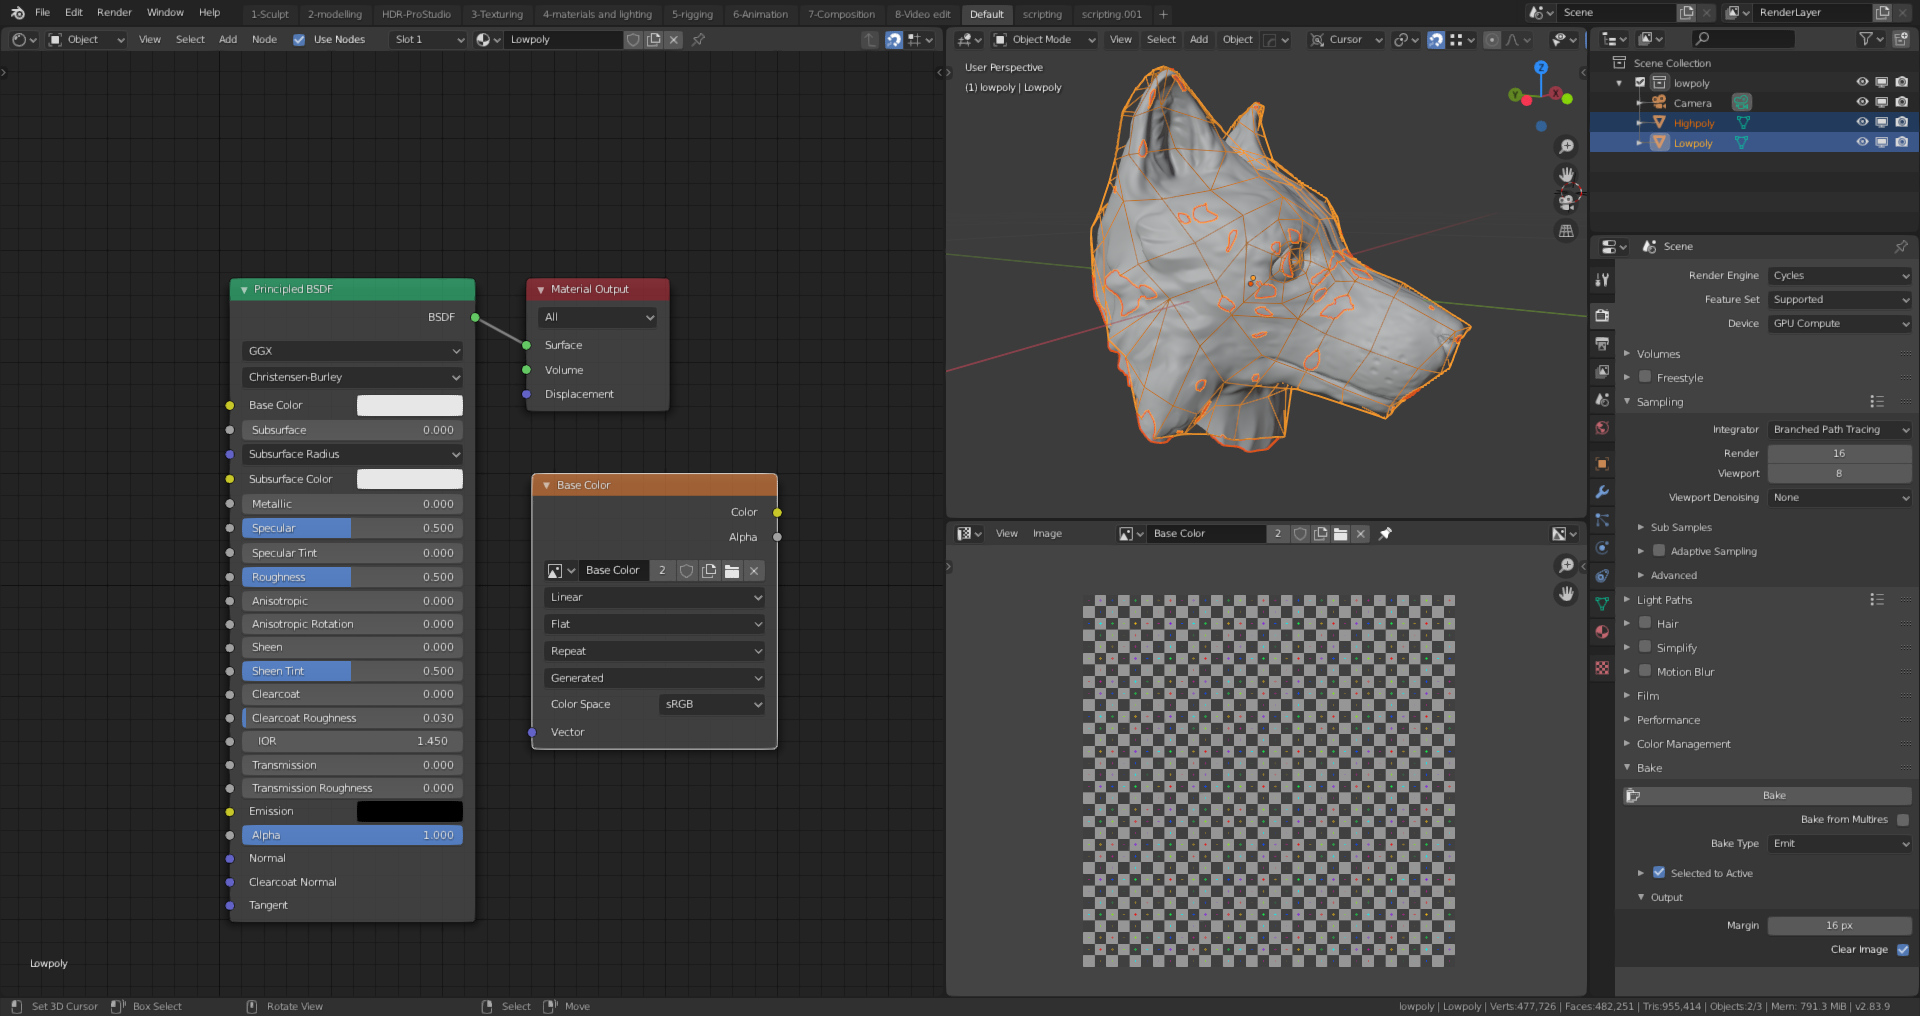Enable the Freestyle checkbox
Viewport: 1920px width, 1016px height.
click(x=1646, y=377)
